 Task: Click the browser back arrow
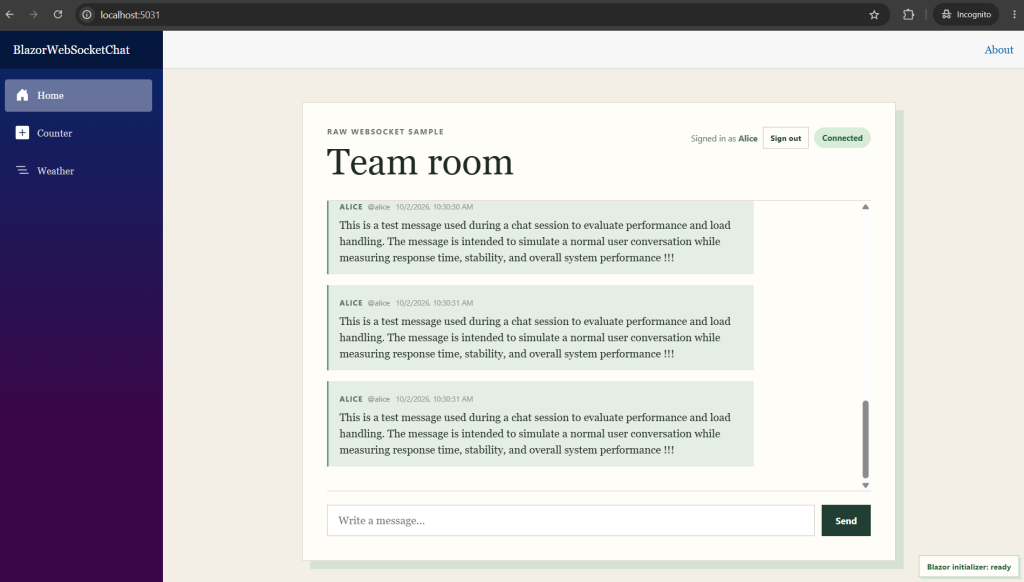[10, 14]
